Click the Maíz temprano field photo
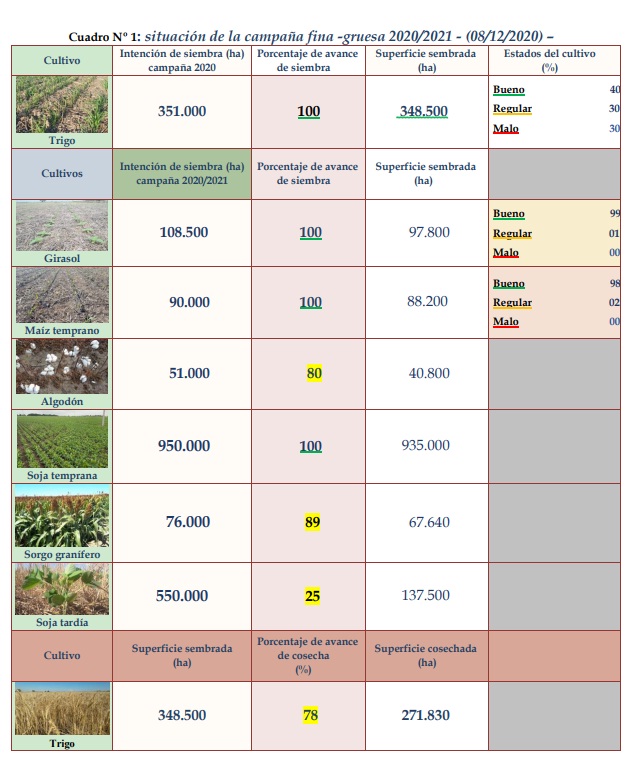This screenshot has height=757, width=635. (x=62, y=295)
